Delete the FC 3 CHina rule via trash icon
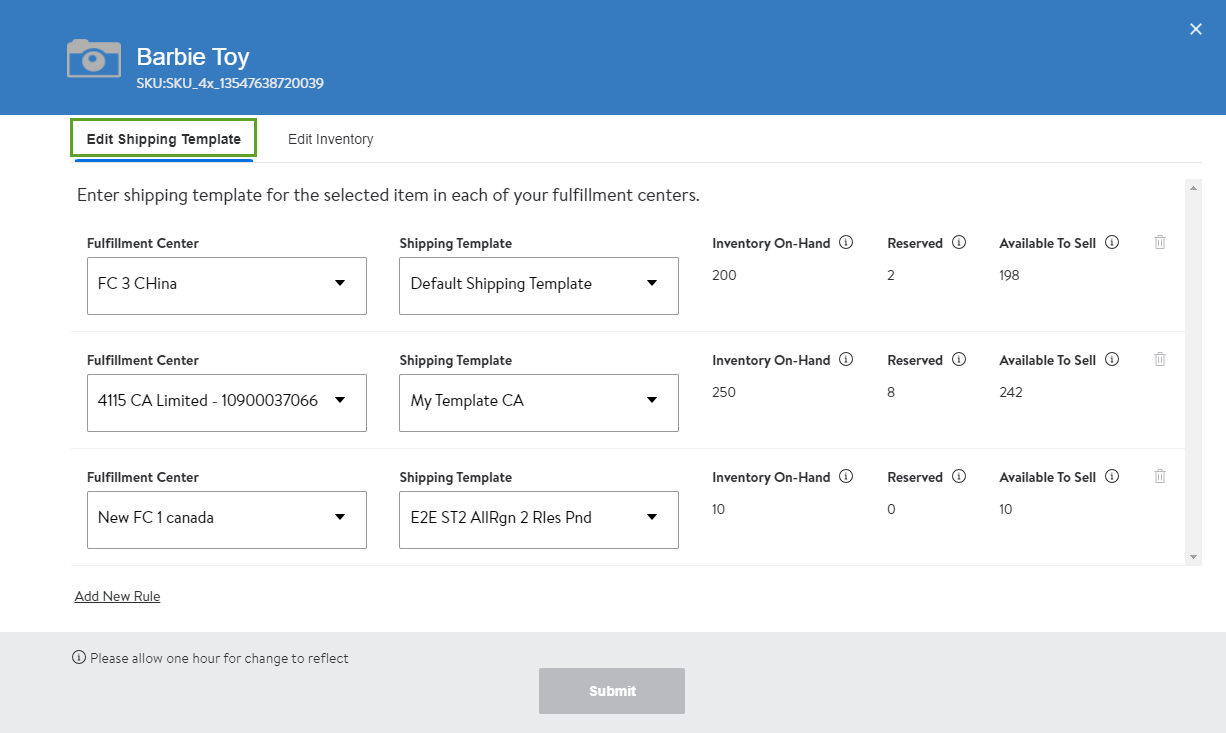The width and height of the screenshot is (1226, 733). coord(1160,242)
